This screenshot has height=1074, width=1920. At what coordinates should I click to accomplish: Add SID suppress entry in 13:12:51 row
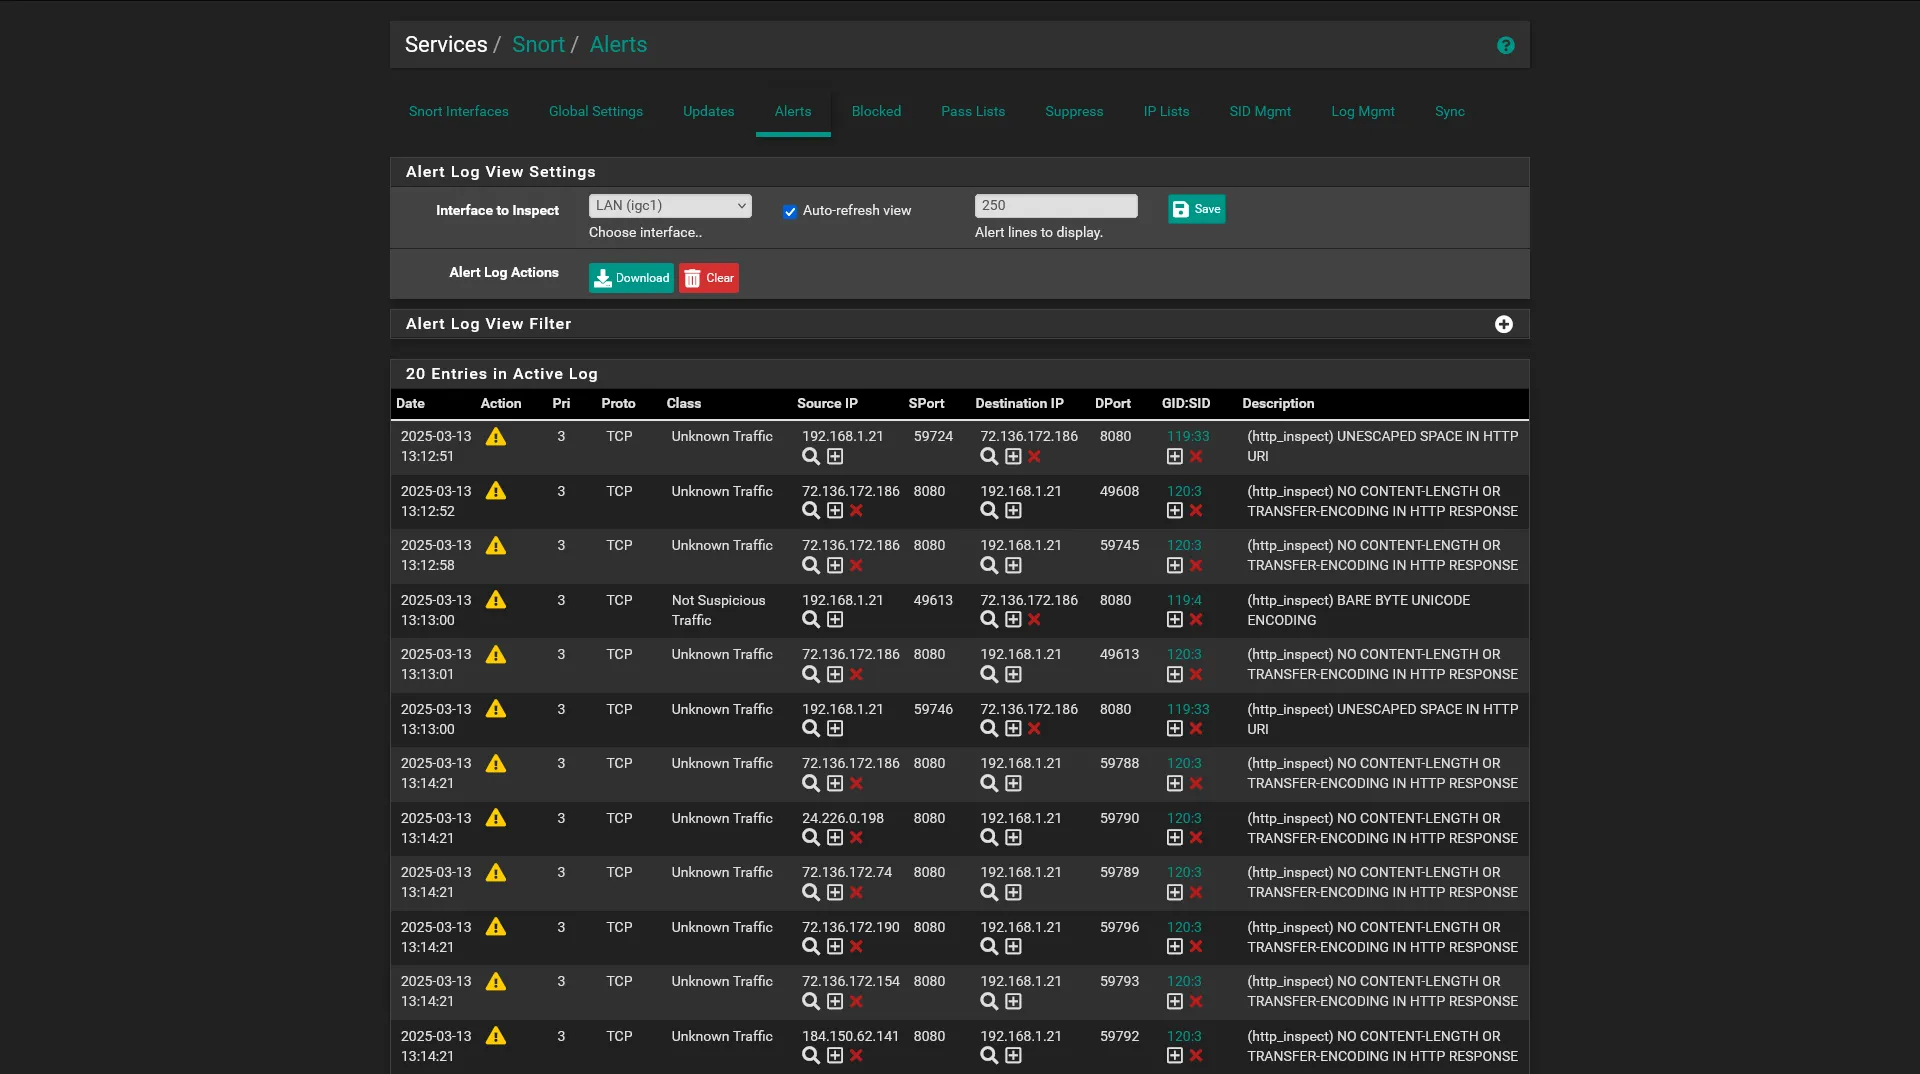pos(1175,457)
